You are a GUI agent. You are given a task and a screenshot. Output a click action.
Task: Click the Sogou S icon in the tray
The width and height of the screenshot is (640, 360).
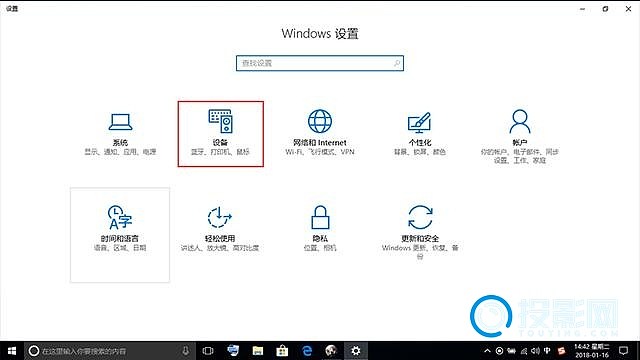(562, 351)
